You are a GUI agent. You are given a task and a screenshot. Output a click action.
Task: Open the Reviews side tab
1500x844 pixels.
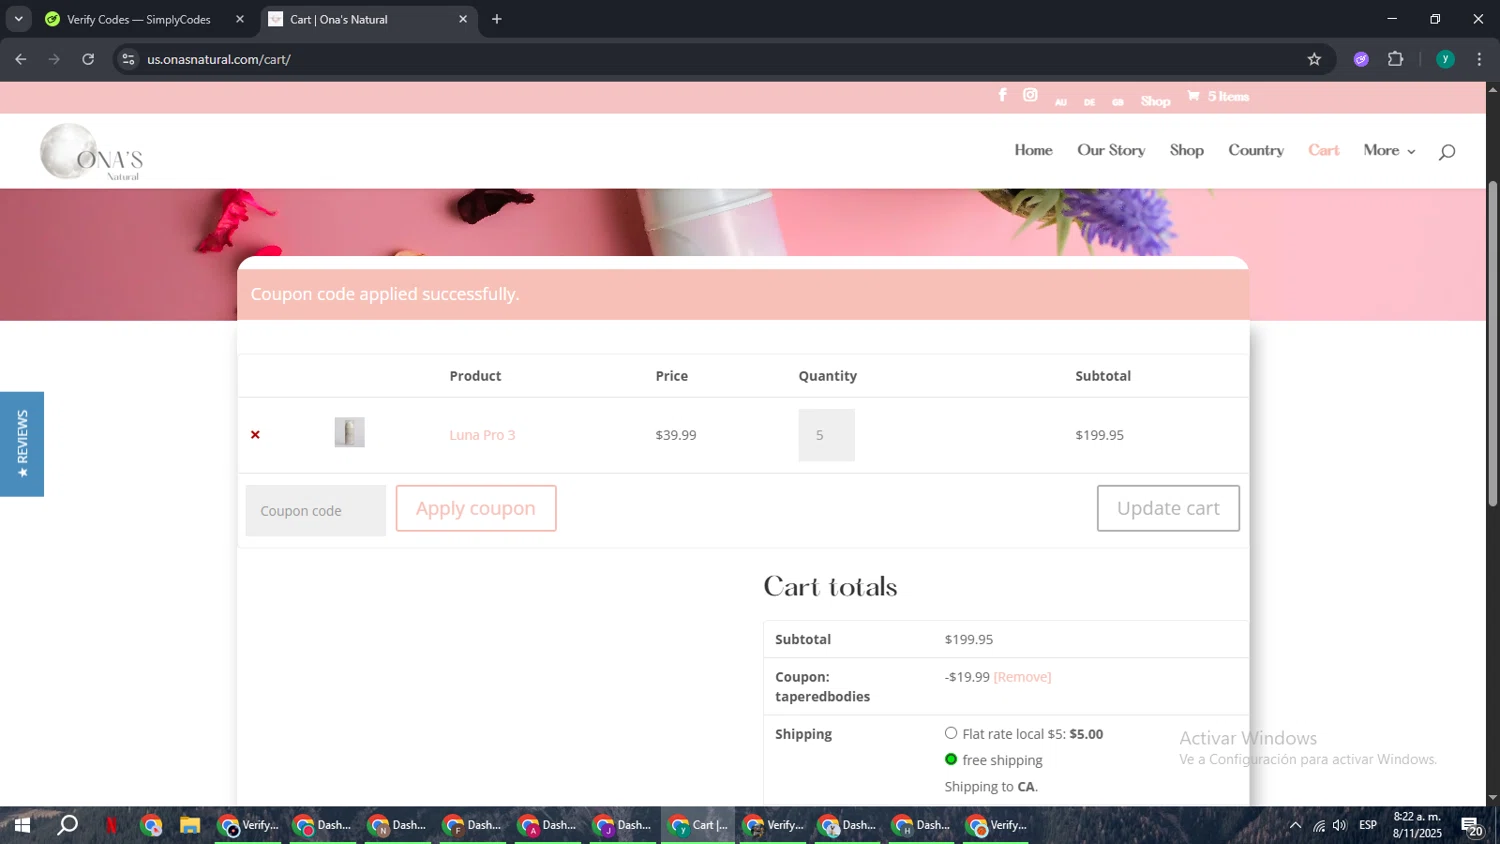[22, 444]
